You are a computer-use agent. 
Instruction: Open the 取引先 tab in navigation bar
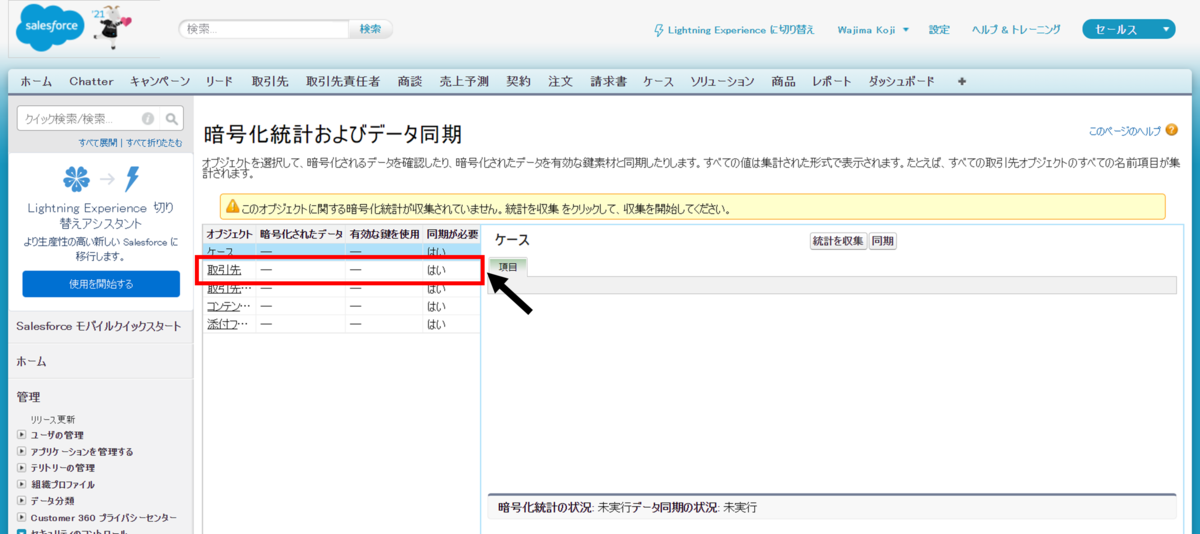pos(270,81)
